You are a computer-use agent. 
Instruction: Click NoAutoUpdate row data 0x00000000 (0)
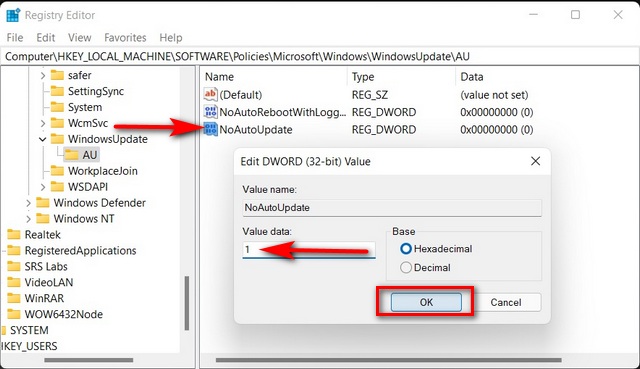point(497,130)
